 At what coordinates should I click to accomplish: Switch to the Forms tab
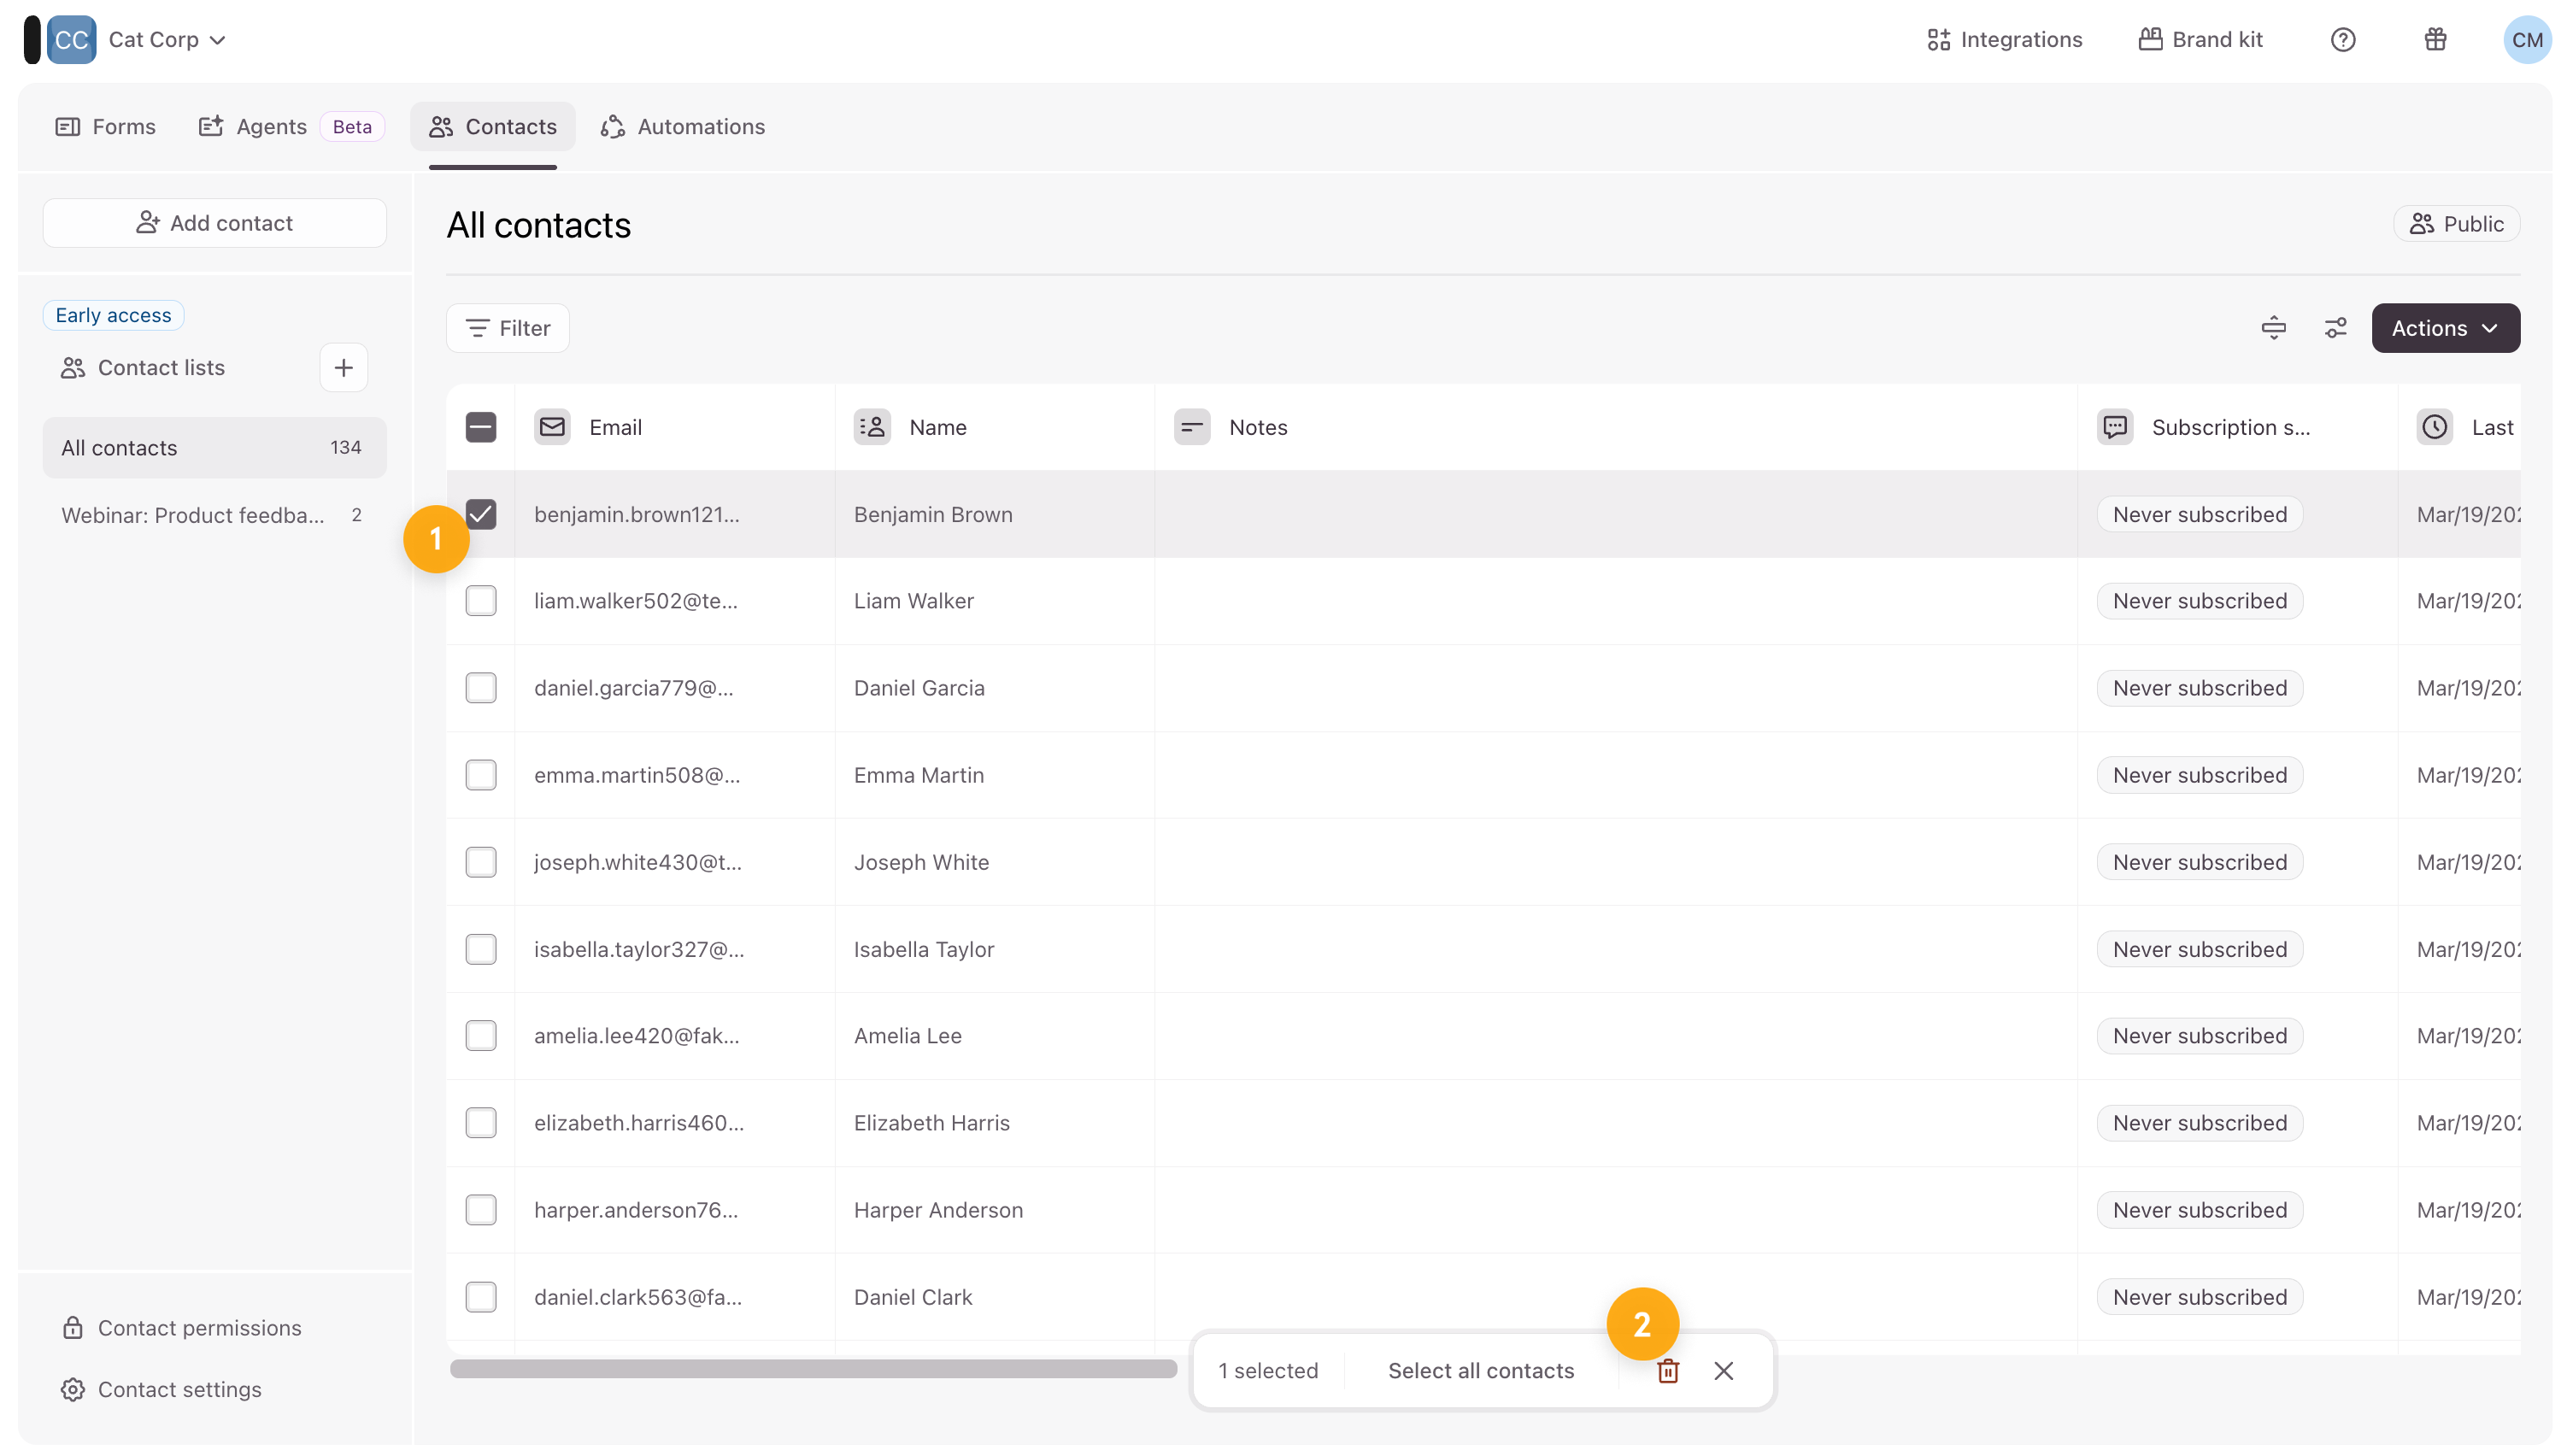tap(106, 127)
